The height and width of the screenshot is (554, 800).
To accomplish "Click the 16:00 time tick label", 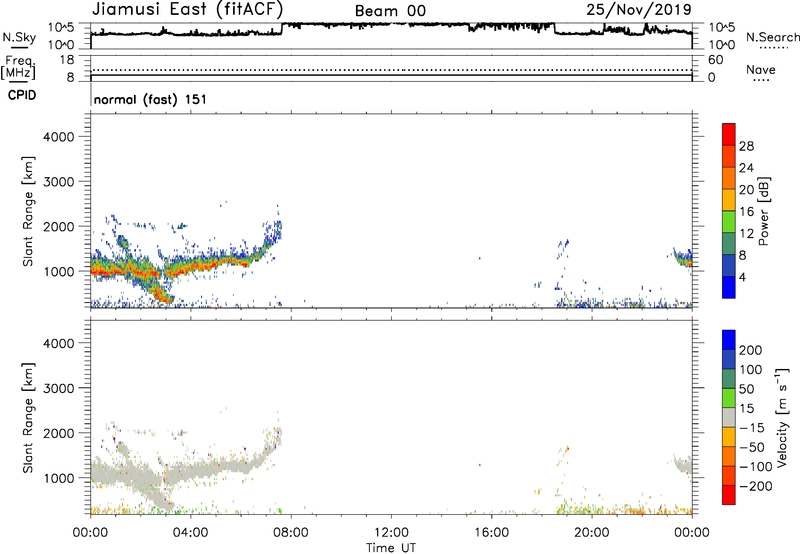I will (491, 533).
